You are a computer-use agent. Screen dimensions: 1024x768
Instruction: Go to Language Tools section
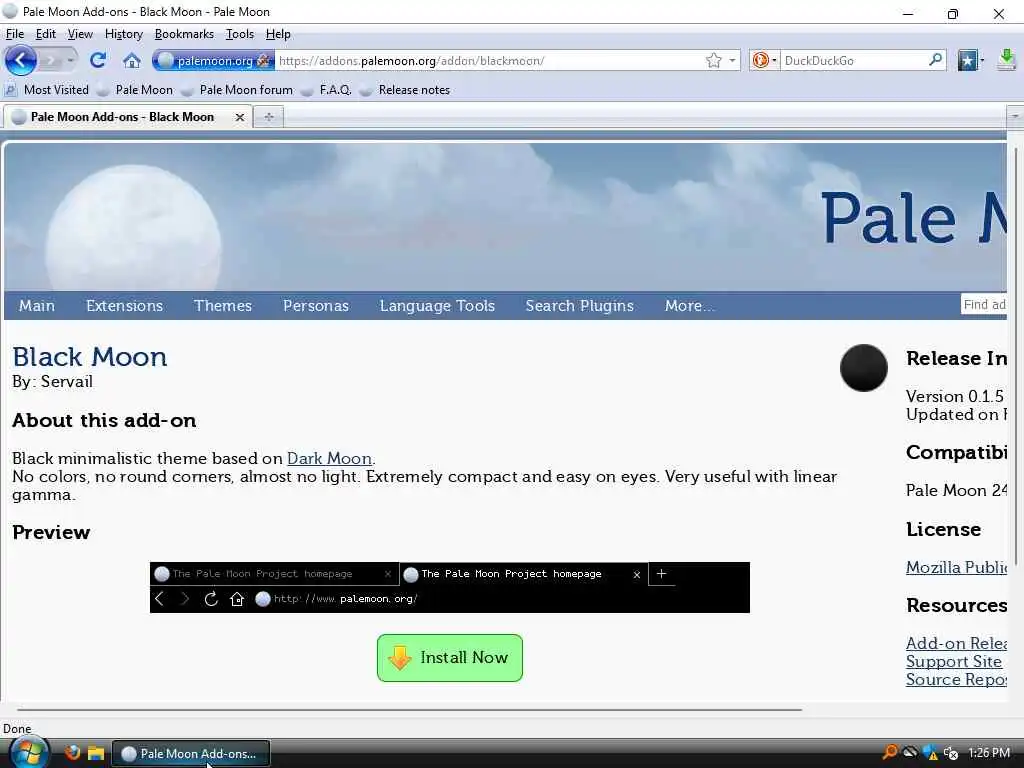(x=437, y=306)
